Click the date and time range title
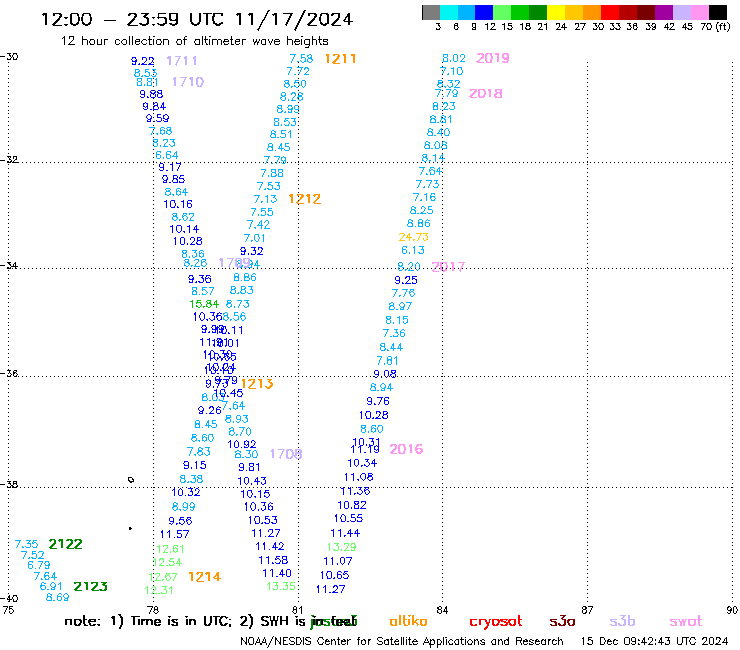 tap(197, 19)
